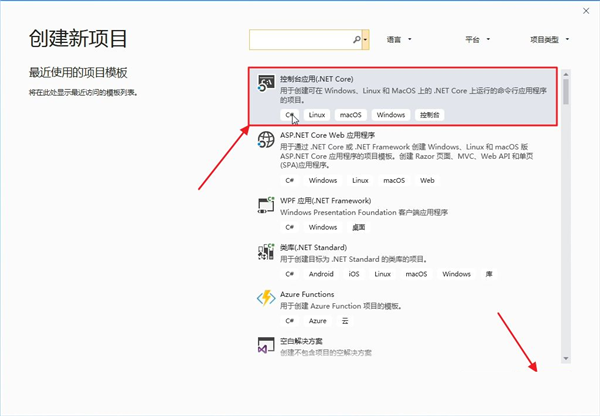
Task: Select the 空白解决方案 template title
Action: (301, 341)
